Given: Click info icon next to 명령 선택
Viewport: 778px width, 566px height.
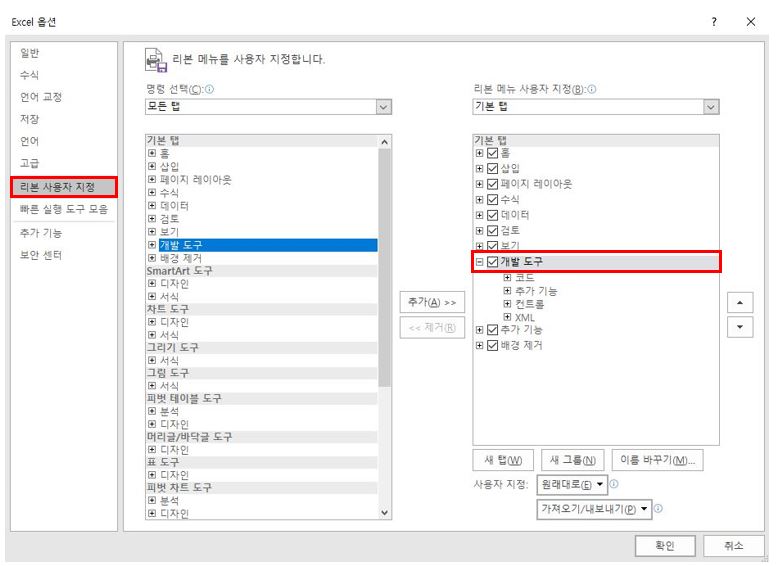Looking at the screenshot, I should point(209,89).
